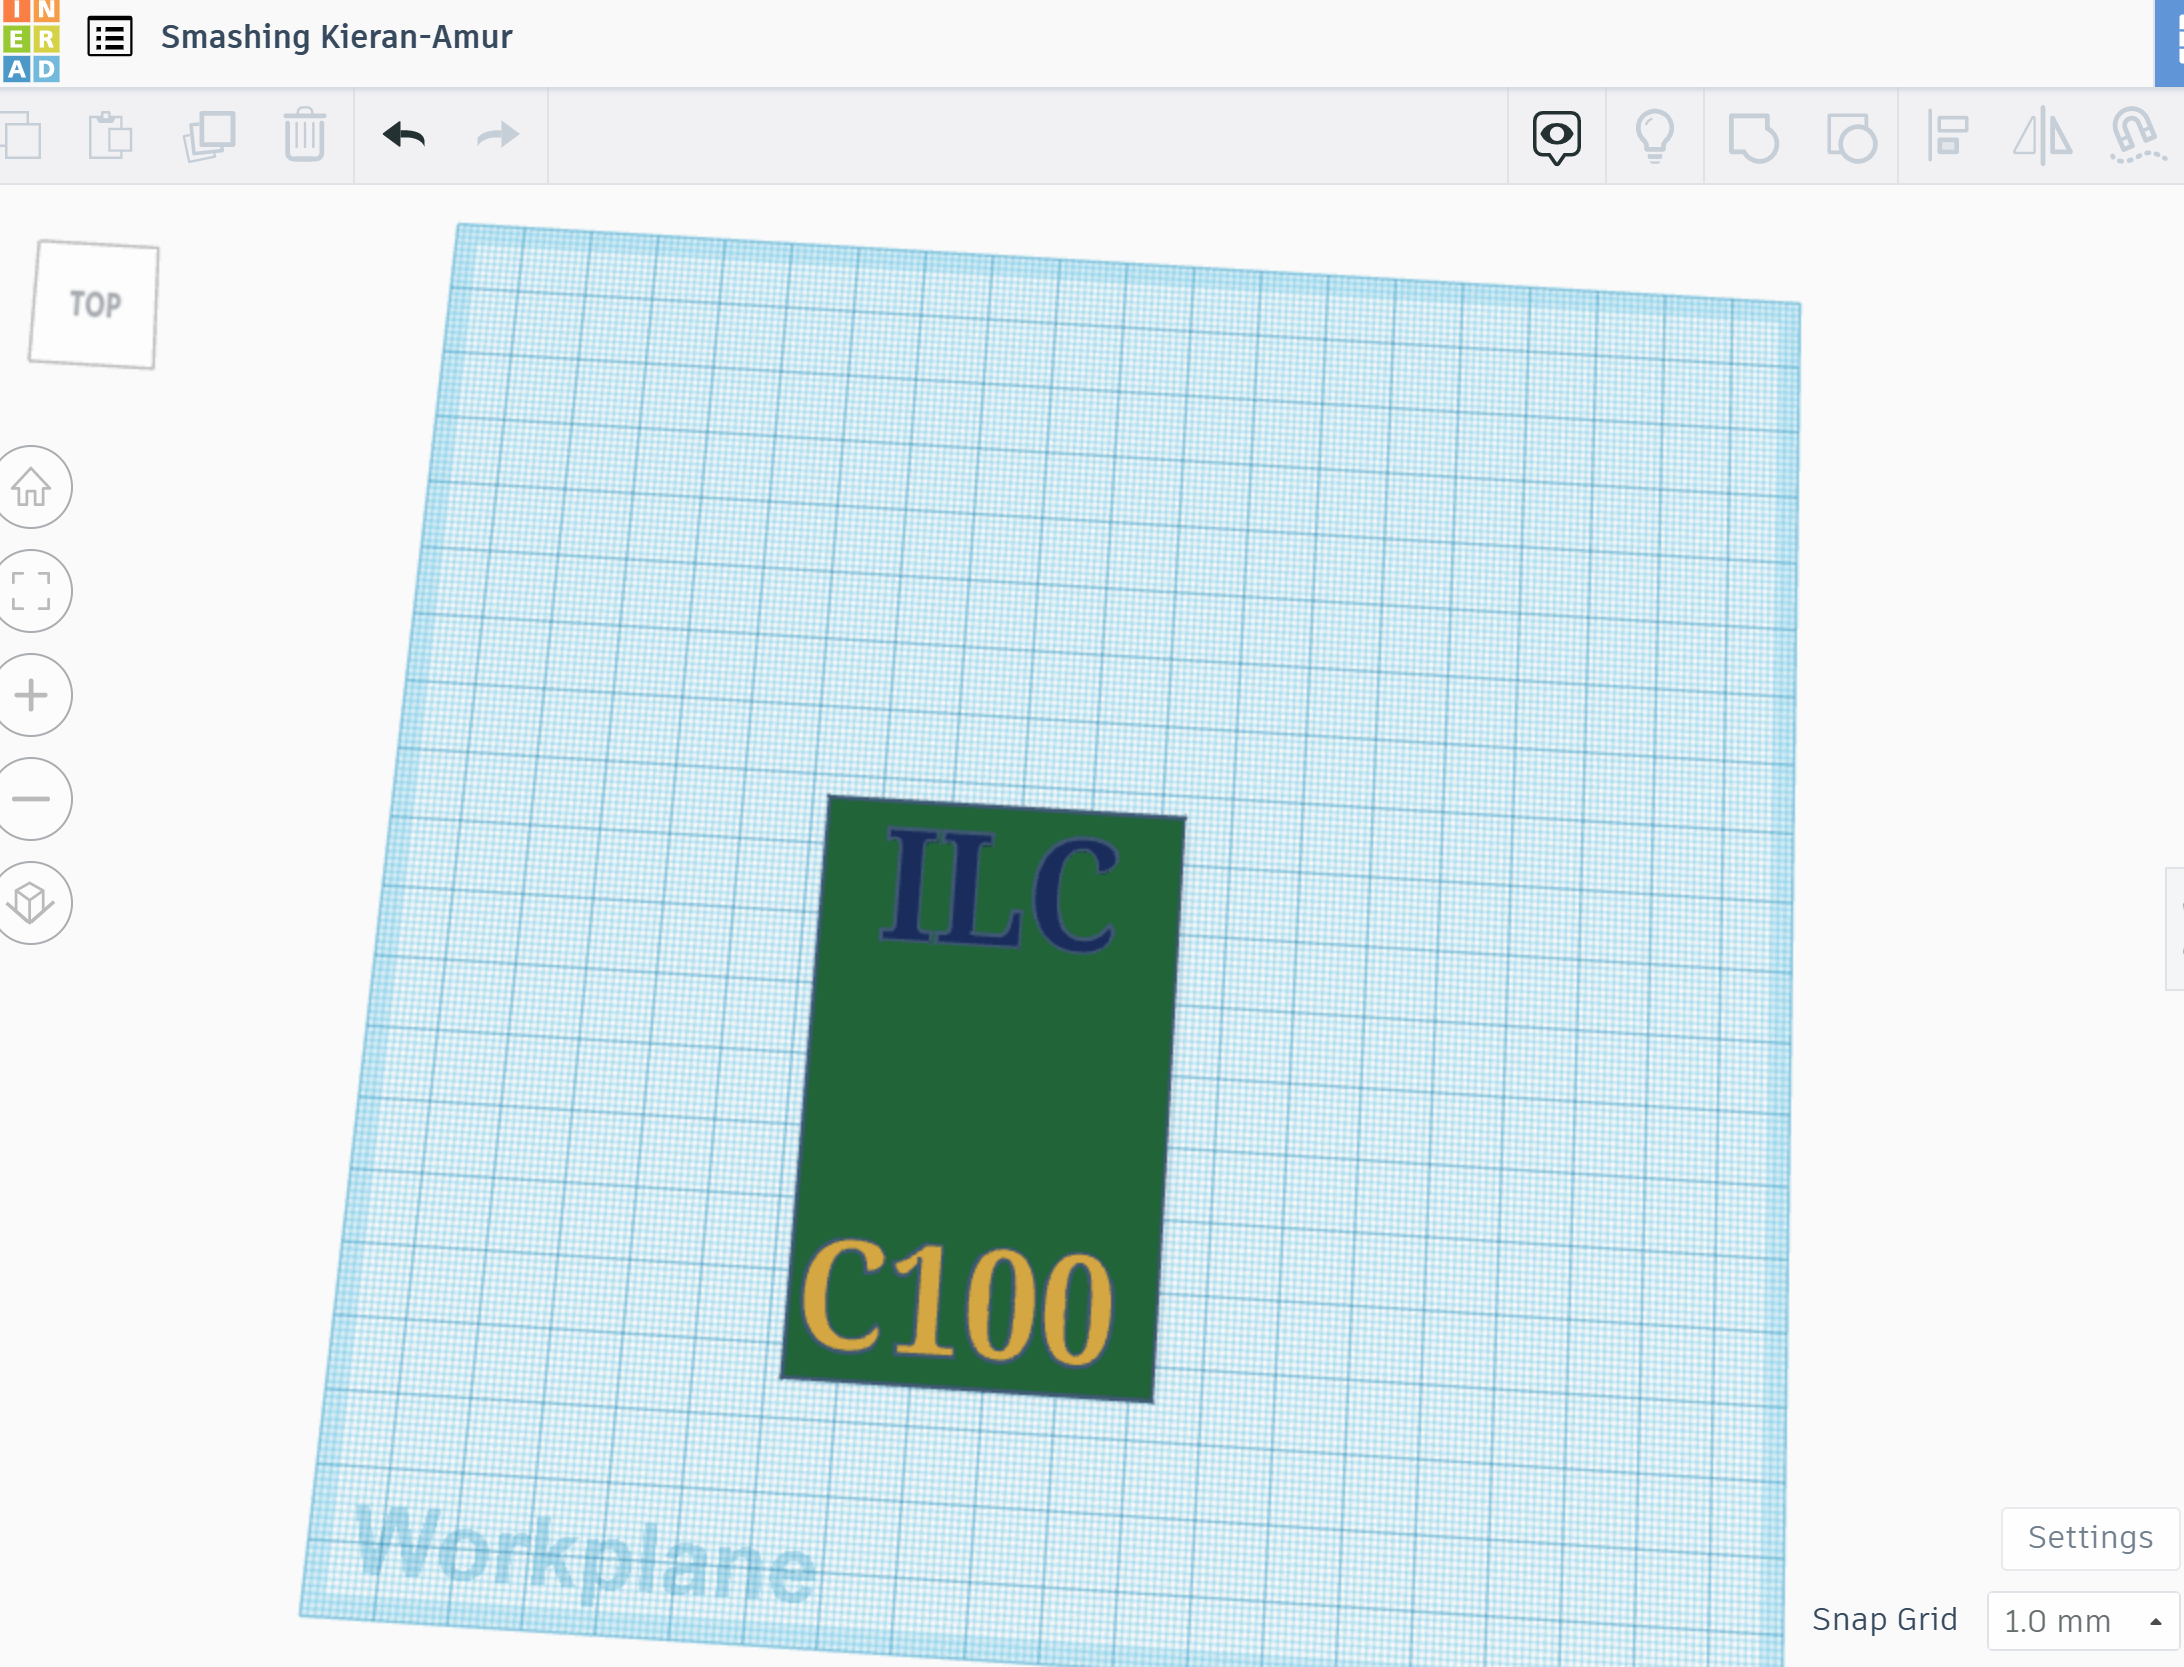The width and height of the screenshot is (2184, 1667).
Task: Select the green rectangle shape
Action: (985, 1090)
